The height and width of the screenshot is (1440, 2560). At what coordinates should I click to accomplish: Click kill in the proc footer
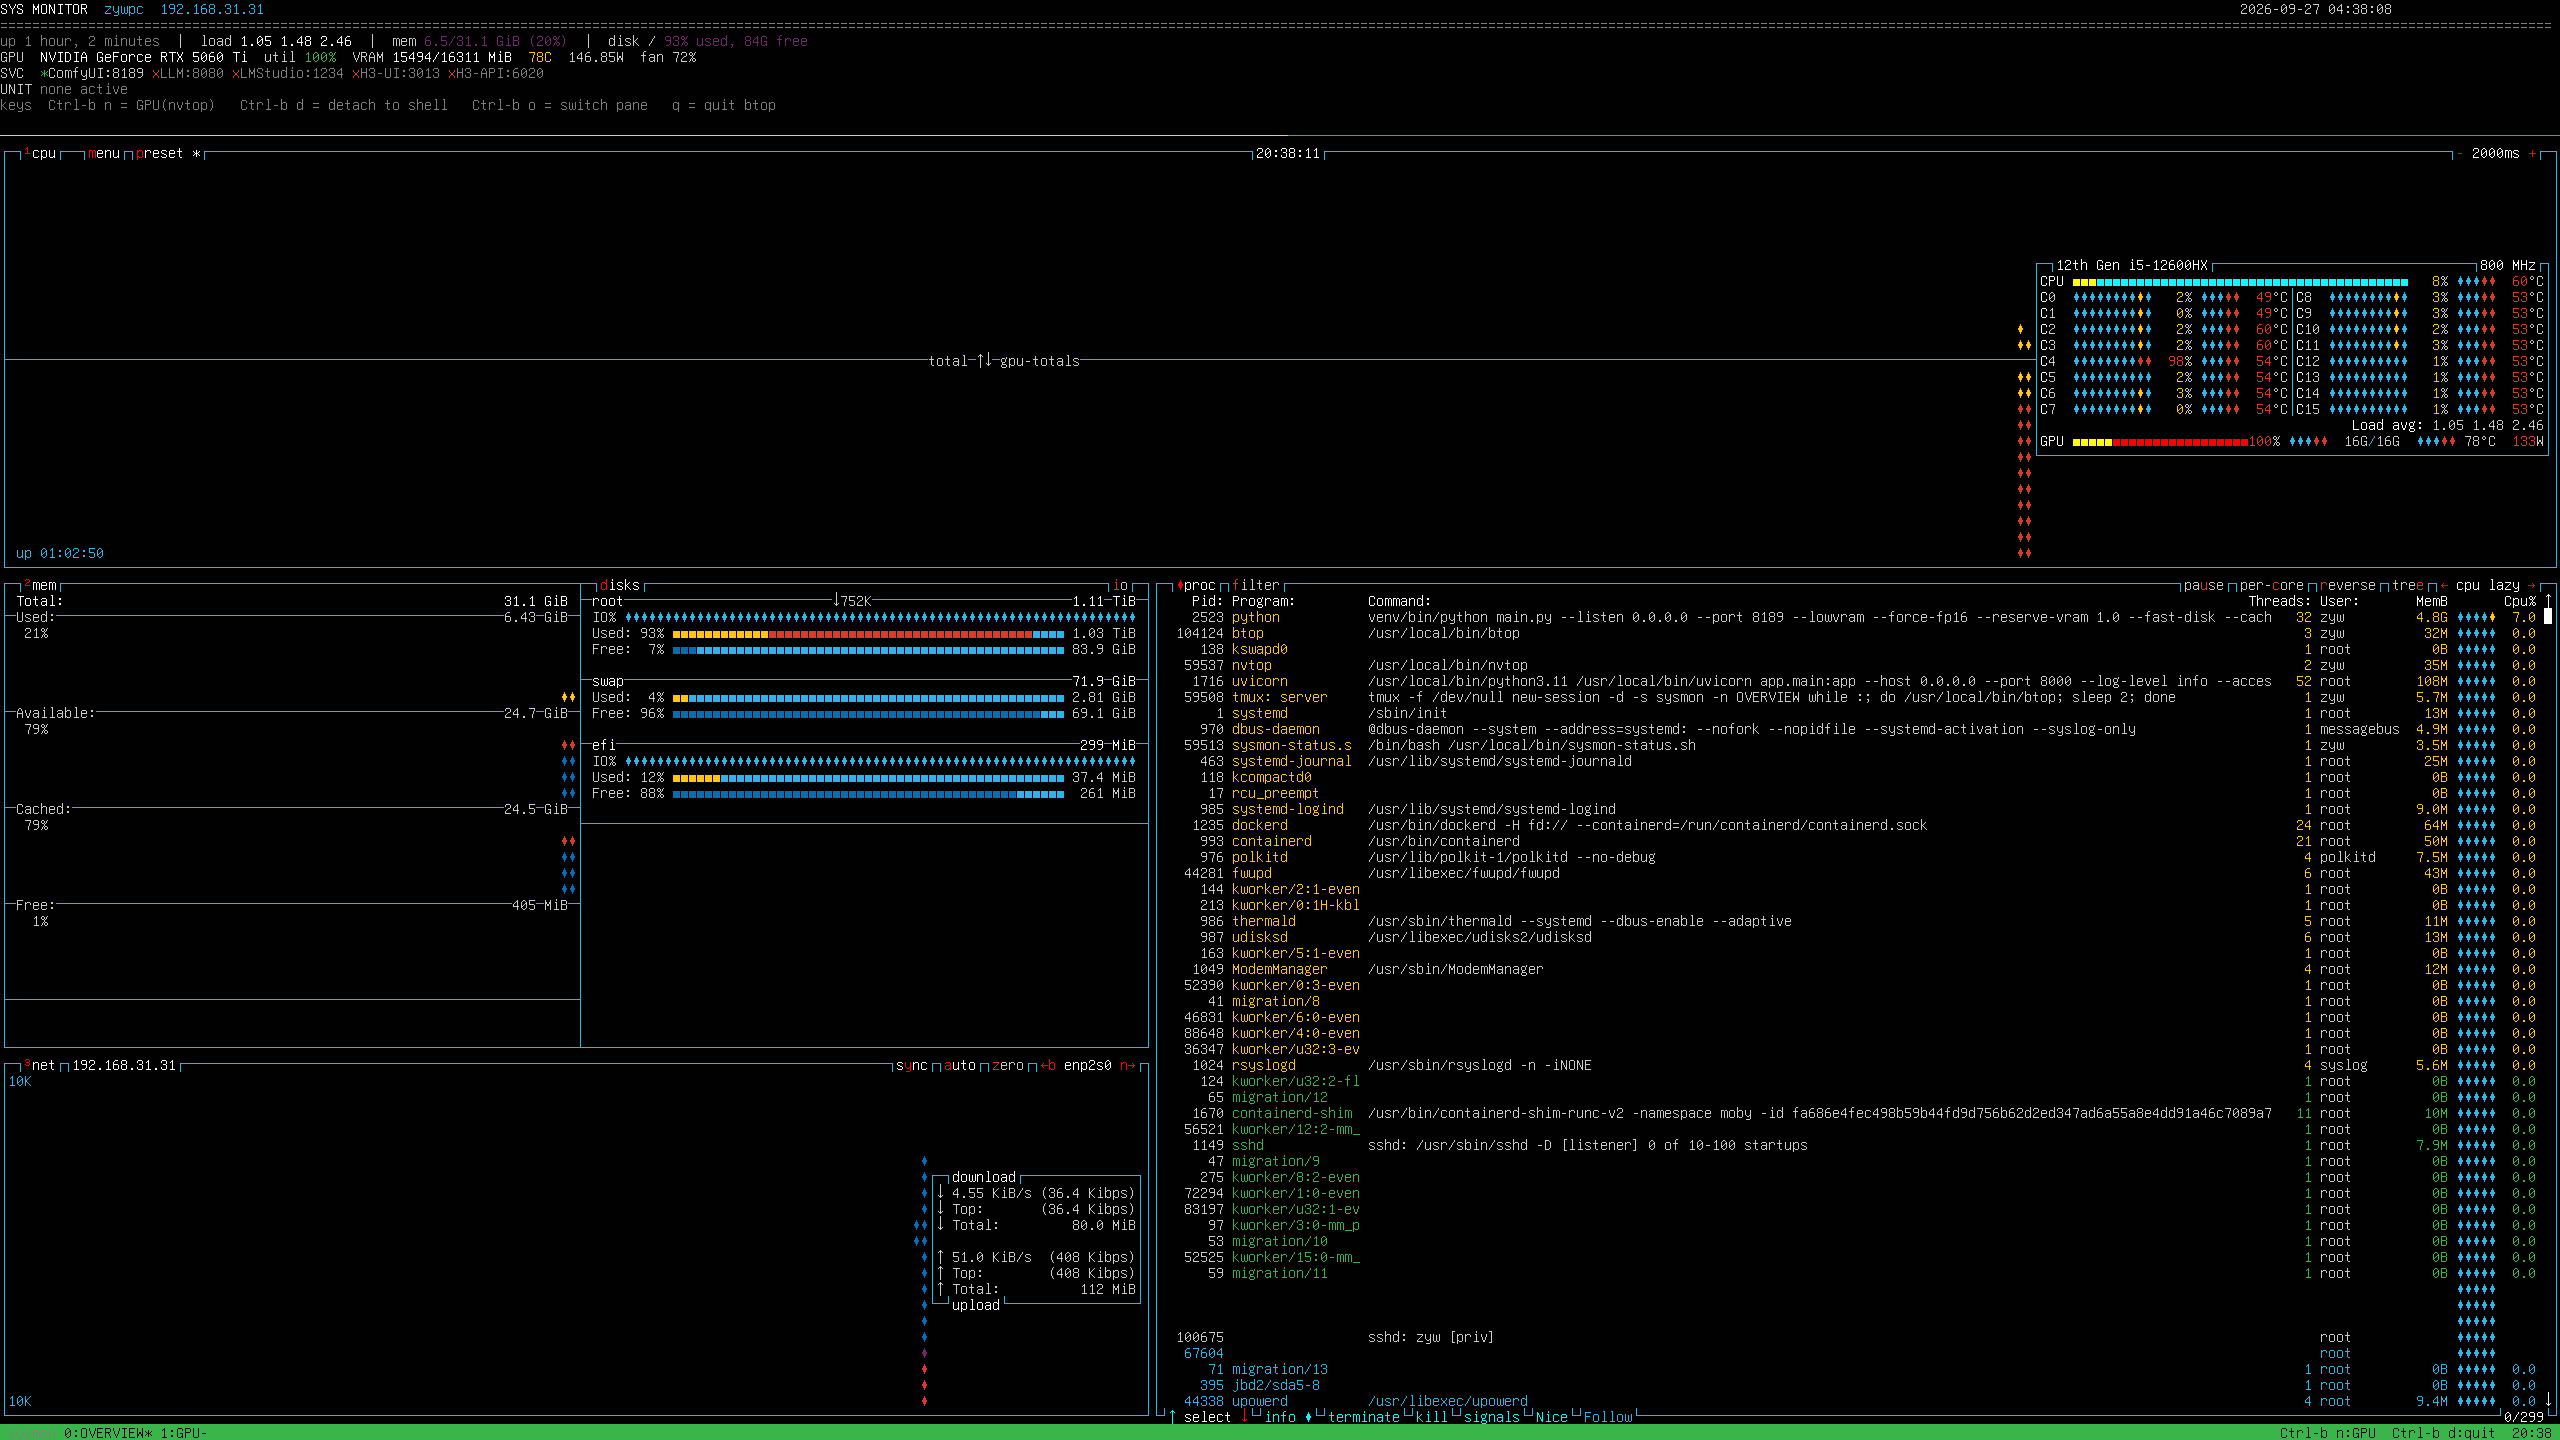[1432, 1417]
